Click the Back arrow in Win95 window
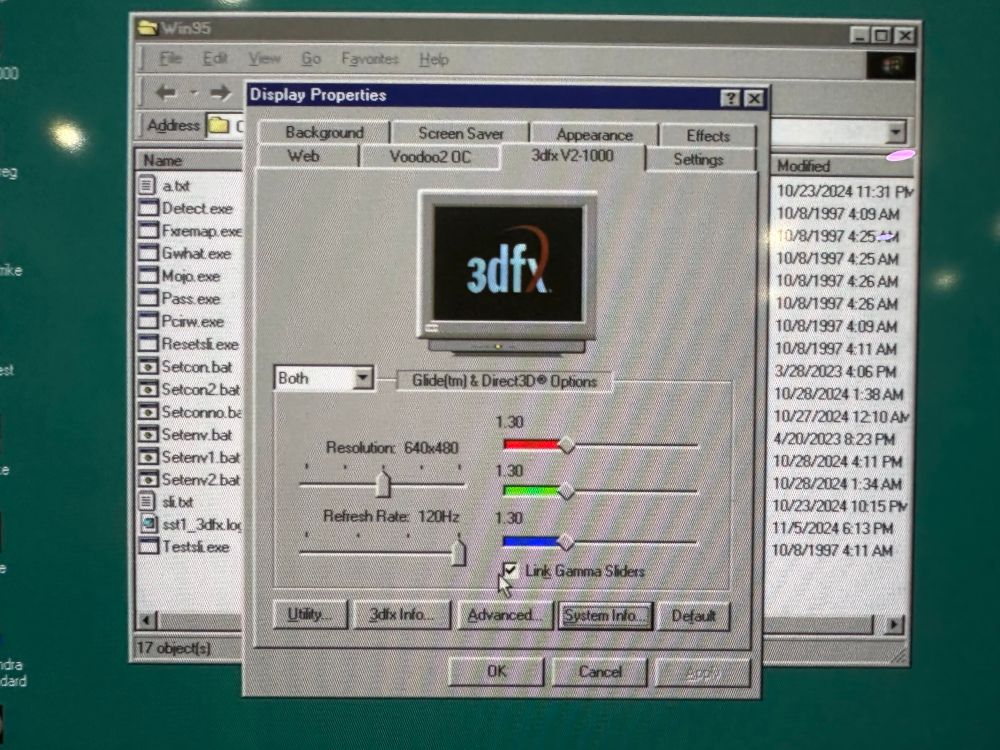This screenshot has height=750, width=1000. click(166, 92)
